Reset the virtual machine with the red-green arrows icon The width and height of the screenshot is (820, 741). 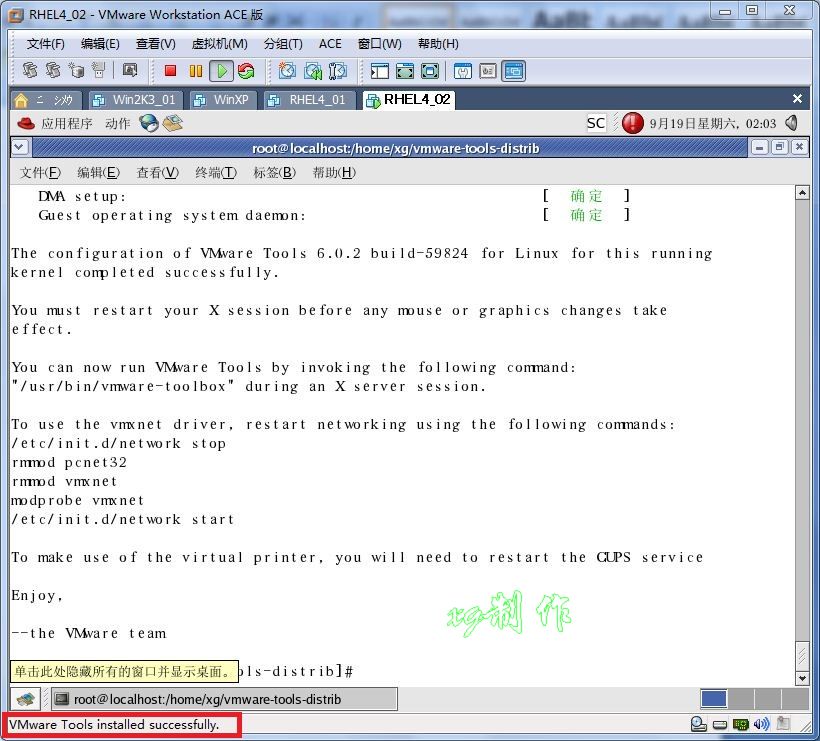(246, 71)
